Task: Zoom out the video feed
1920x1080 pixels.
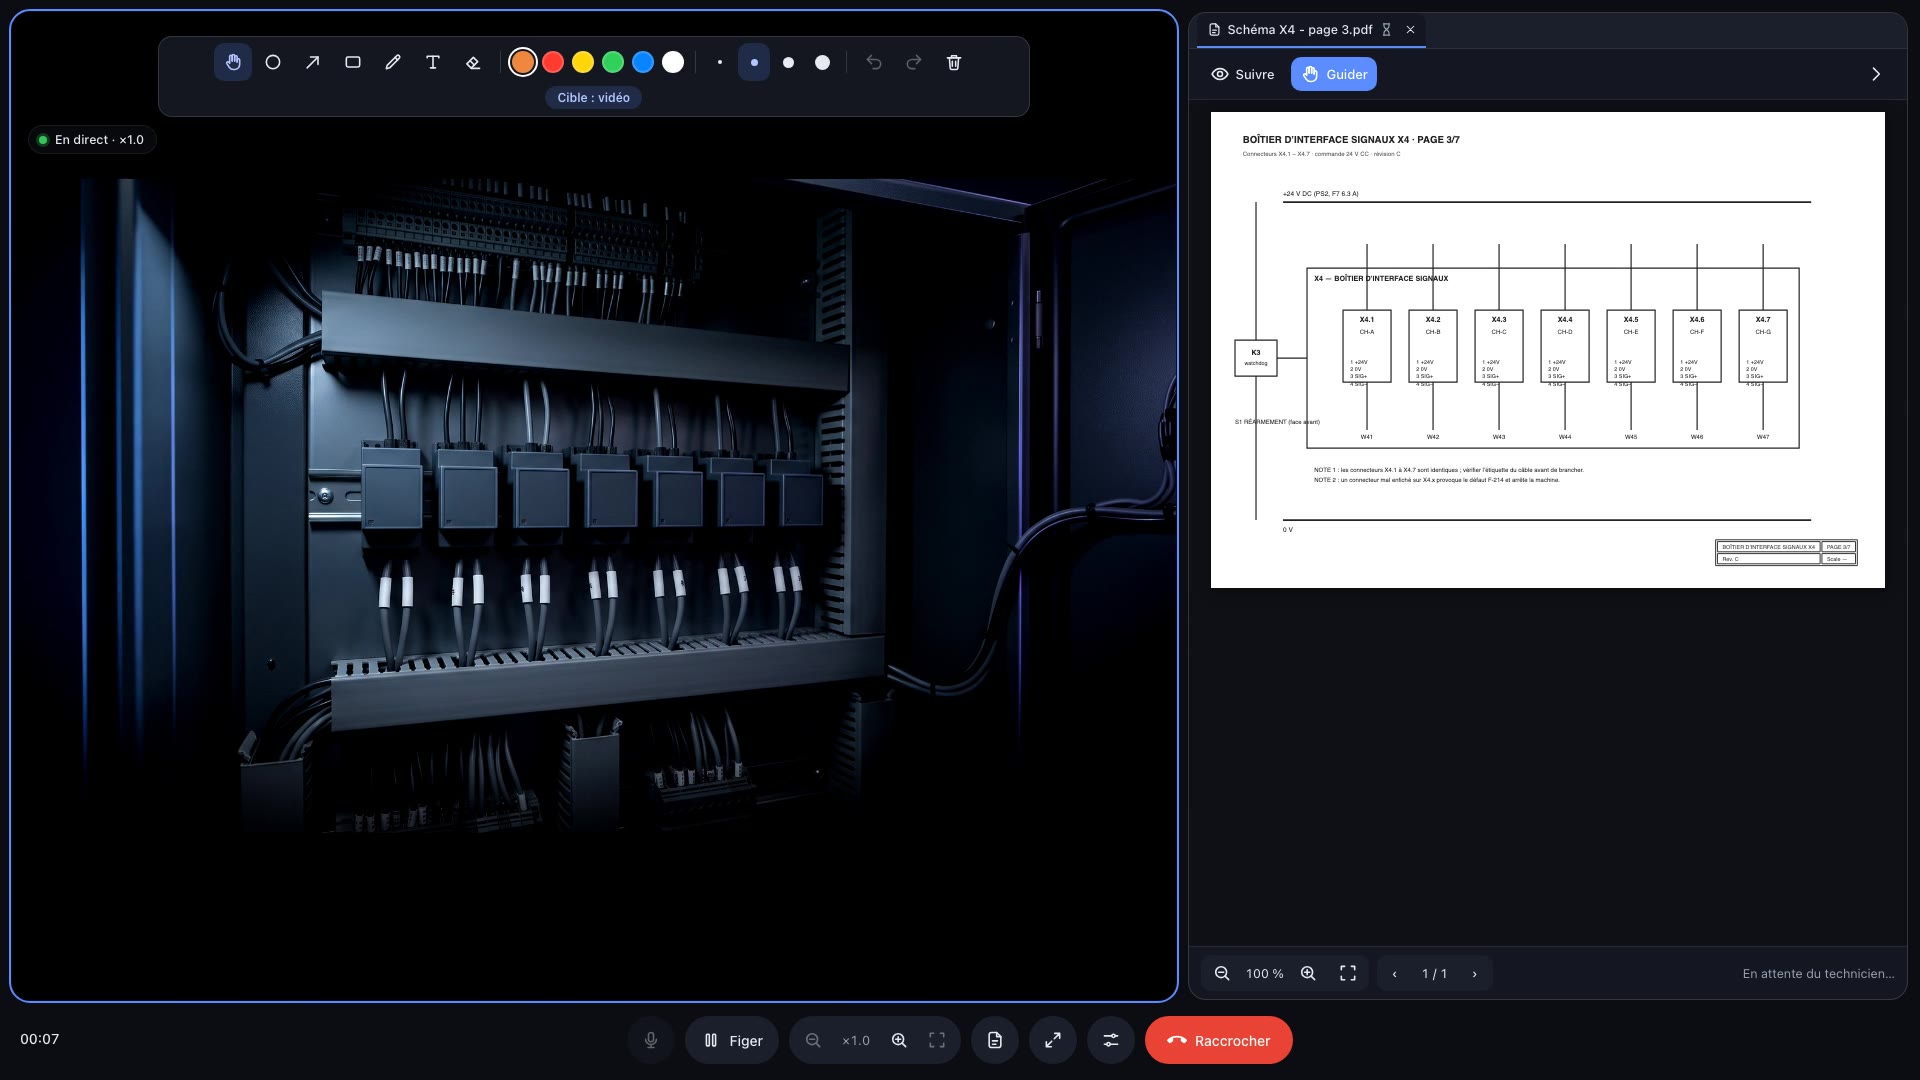Action: (813, 1040)
